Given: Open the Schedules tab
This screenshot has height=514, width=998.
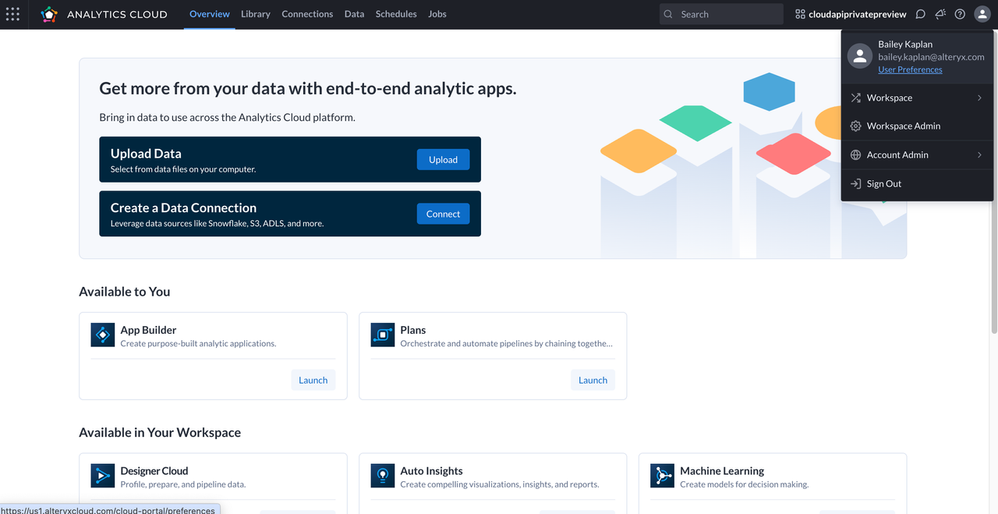Looking at the screenshot, I should pyautogui.click(x=396, y=14).
